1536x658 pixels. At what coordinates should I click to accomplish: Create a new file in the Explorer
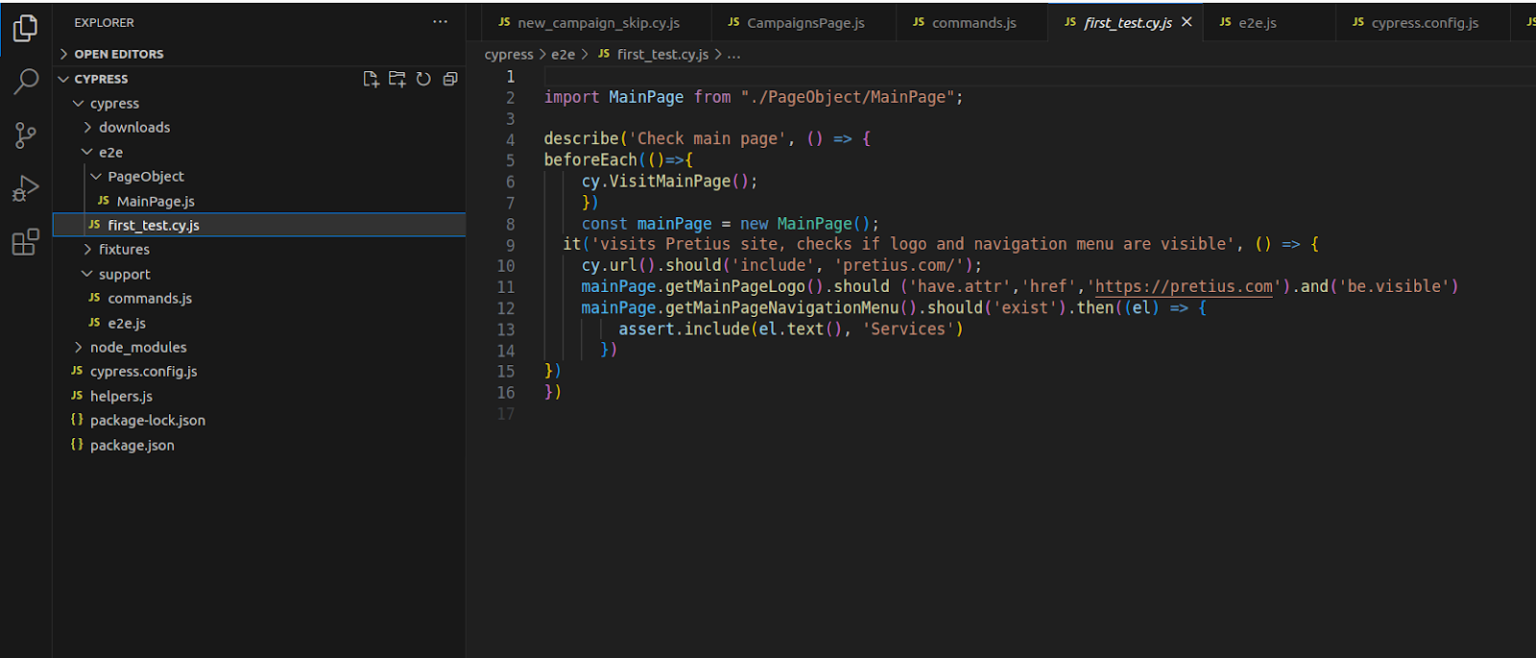371,78
